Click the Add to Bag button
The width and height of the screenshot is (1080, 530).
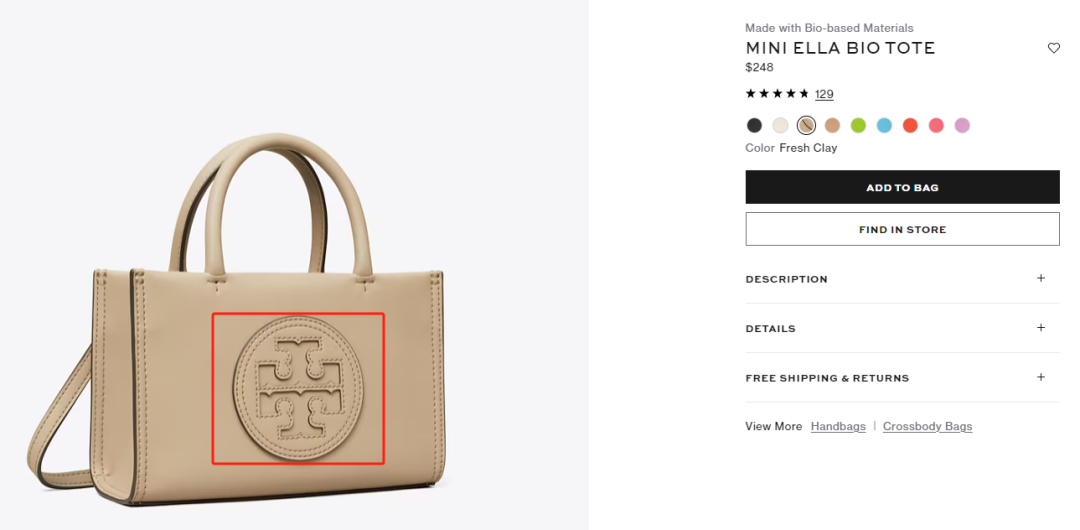pyautogui.click(x=902, y=187)
